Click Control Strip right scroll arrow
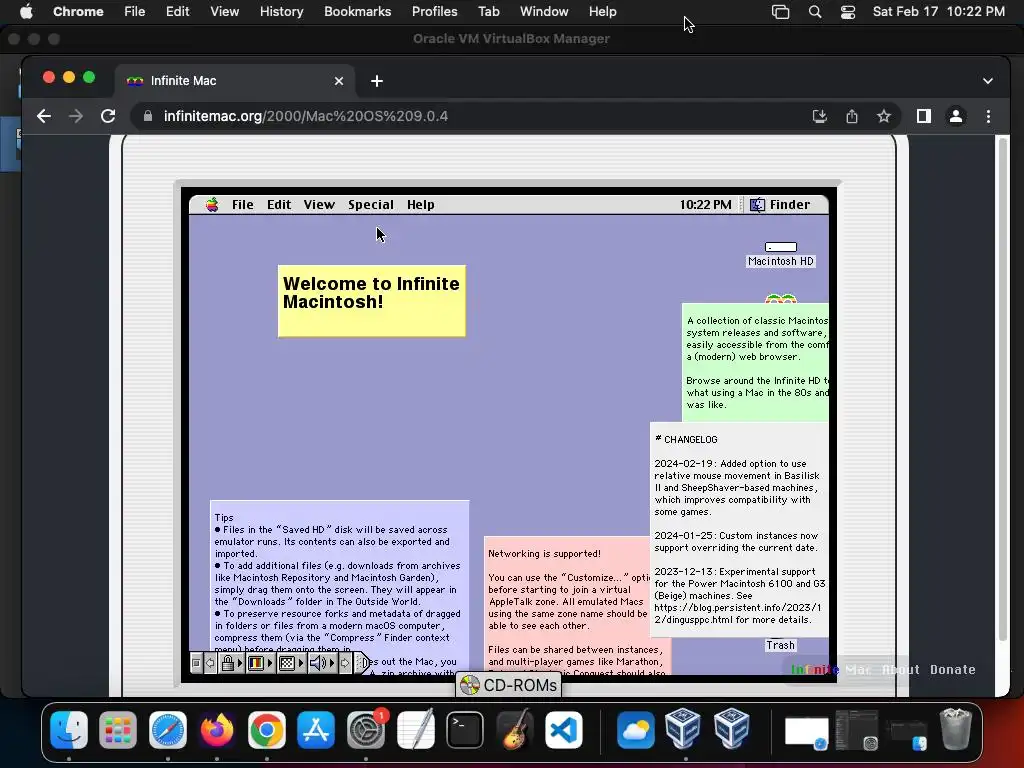The image size is (1024, 768). pyautogui.click(x=345, y=664)
